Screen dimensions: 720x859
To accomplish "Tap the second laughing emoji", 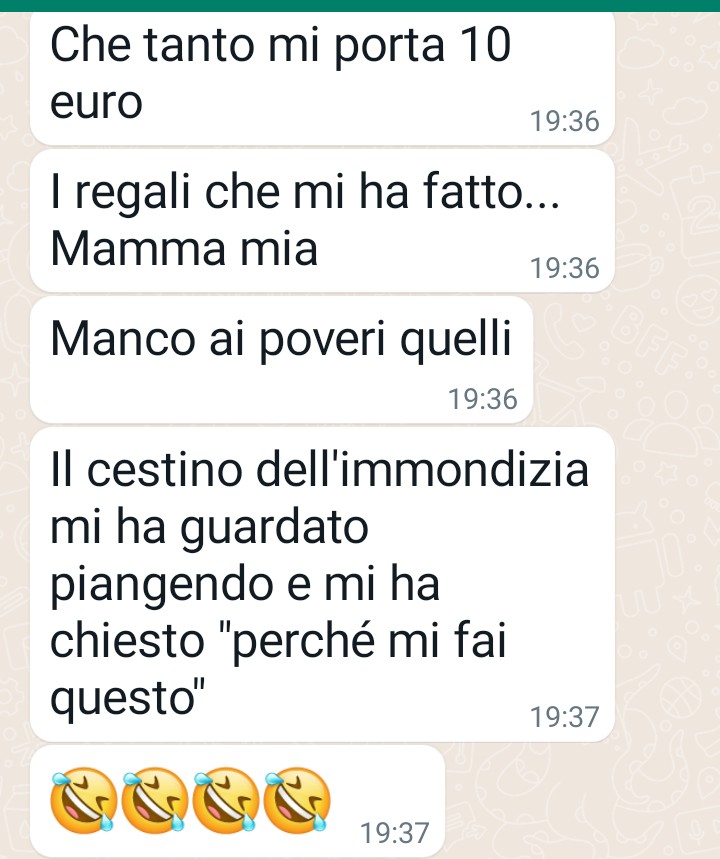I will tap(155, 800).
